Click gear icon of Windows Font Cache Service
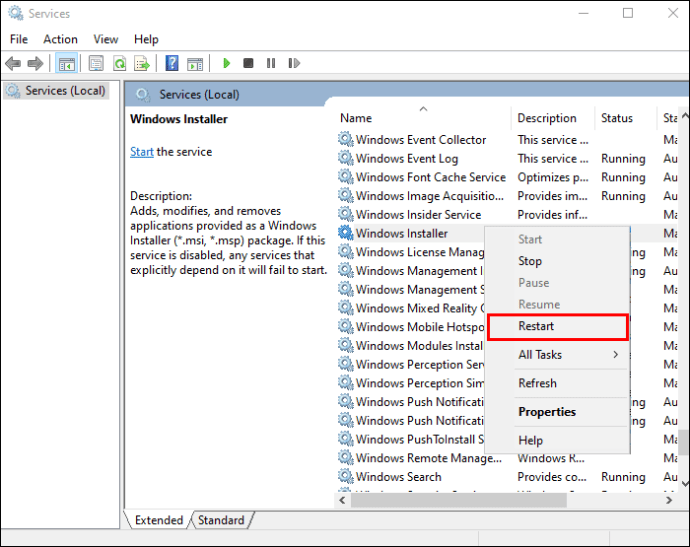This screenshot has width=690, height=547. point(345,176)
